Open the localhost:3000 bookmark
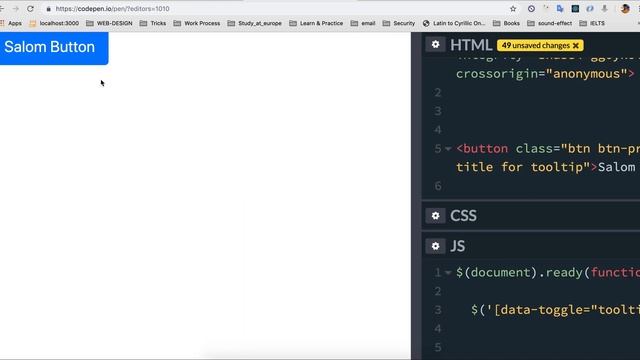The height and width of the screenshot is (360, 640). 54,23
